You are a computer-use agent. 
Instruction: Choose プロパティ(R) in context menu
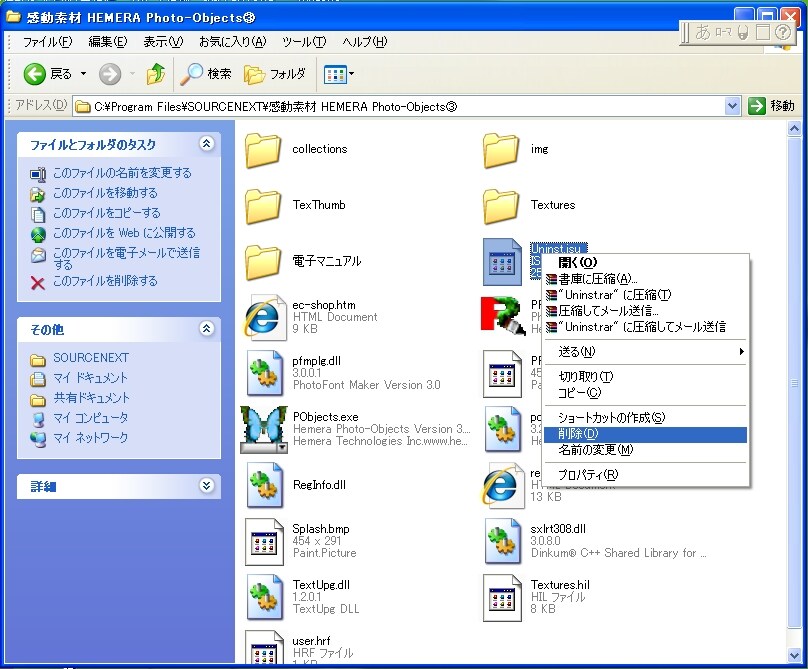tap(645, 475)
